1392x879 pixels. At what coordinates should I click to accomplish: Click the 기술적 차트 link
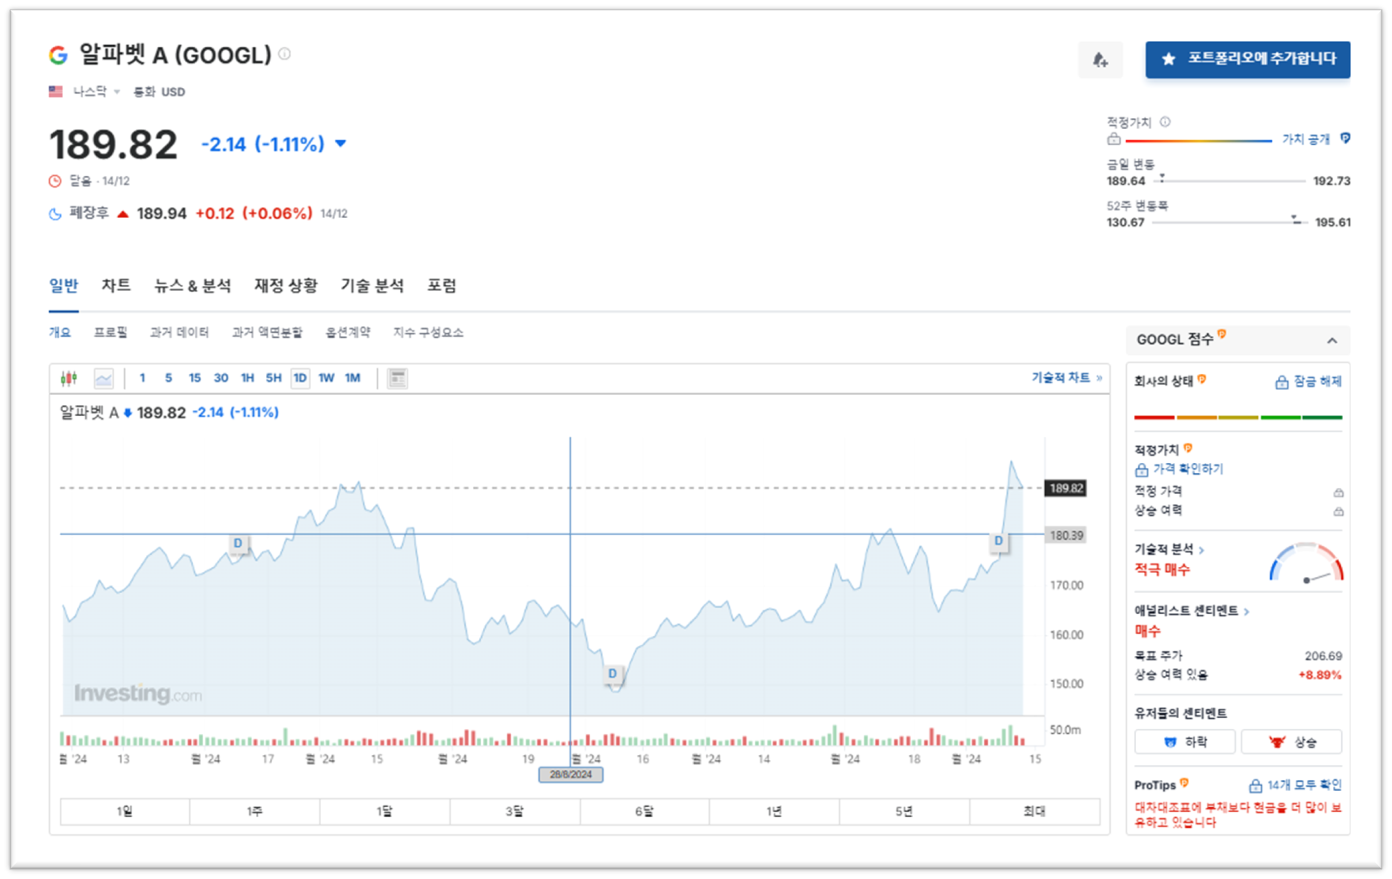(1066, 378)
